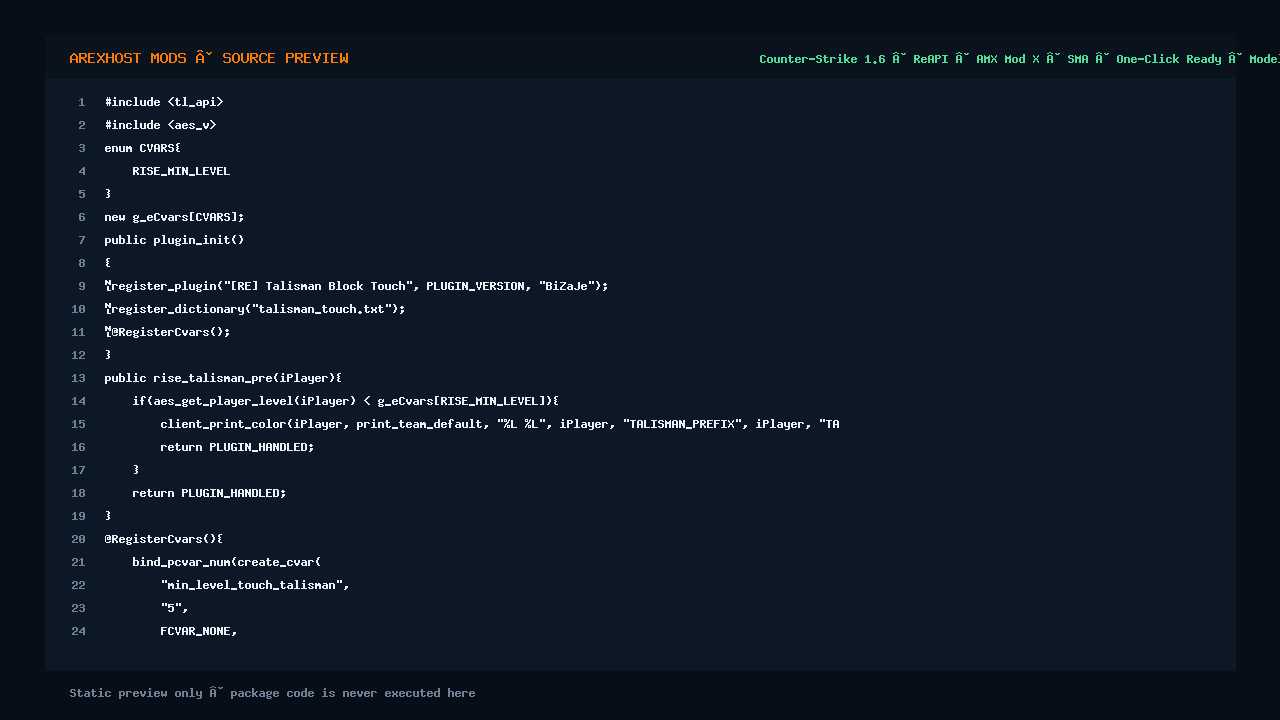Click the "public plugin_init()" function line
The height and width of the screenshot is (720, 1280).
[174, 240]
